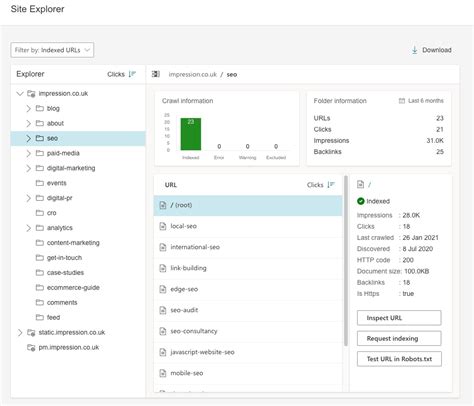Expand the paid-media folder
Image resolution: width=474 pixels, height=406 pixels.
click(29, 153)
